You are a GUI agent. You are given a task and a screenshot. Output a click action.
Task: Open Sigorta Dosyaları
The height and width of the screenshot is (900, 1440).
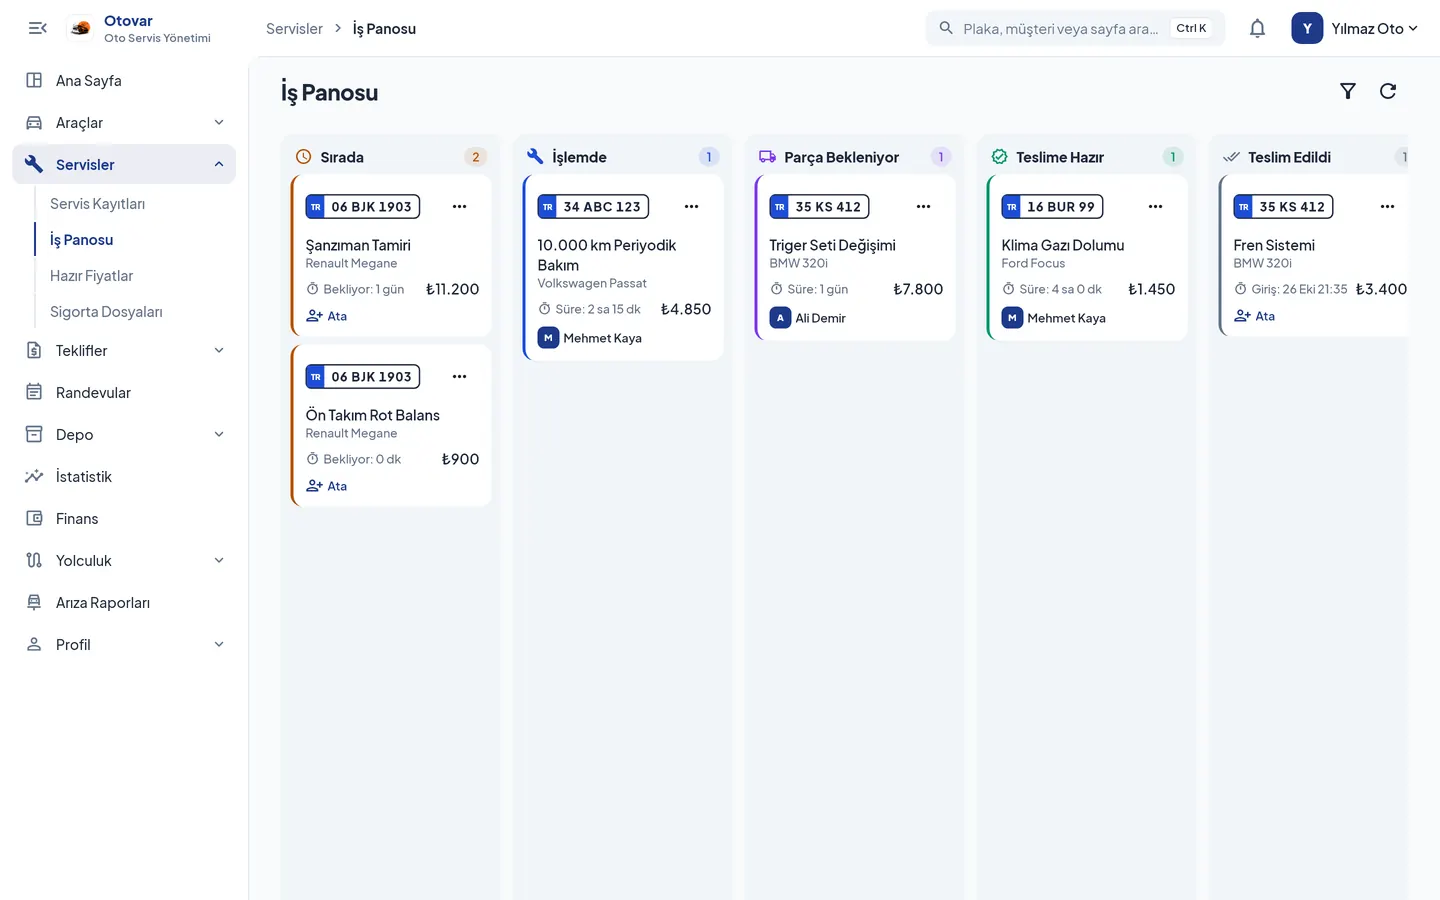pyautogui.click(x=106, y=311)
